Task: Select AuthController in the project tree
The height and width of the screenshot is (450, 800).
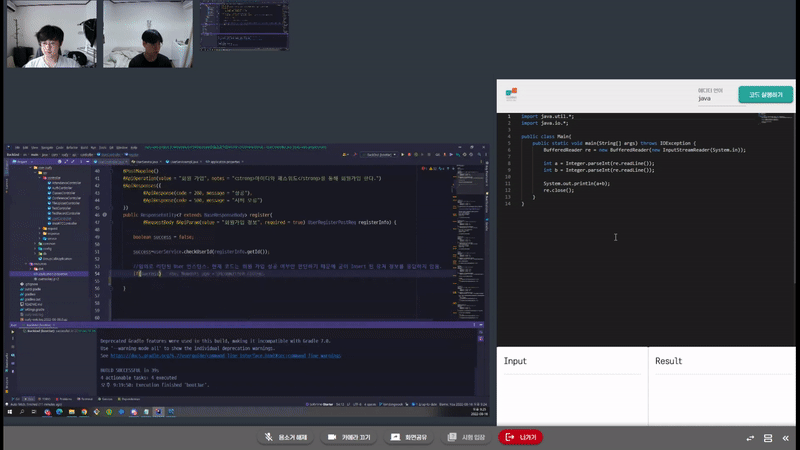Action: click(x=62, y=188)
